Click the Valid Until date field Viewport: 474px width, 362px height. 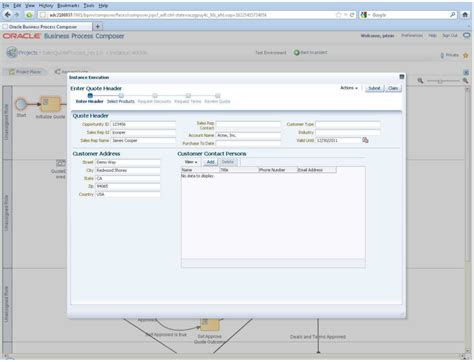[x=338, y=140]
